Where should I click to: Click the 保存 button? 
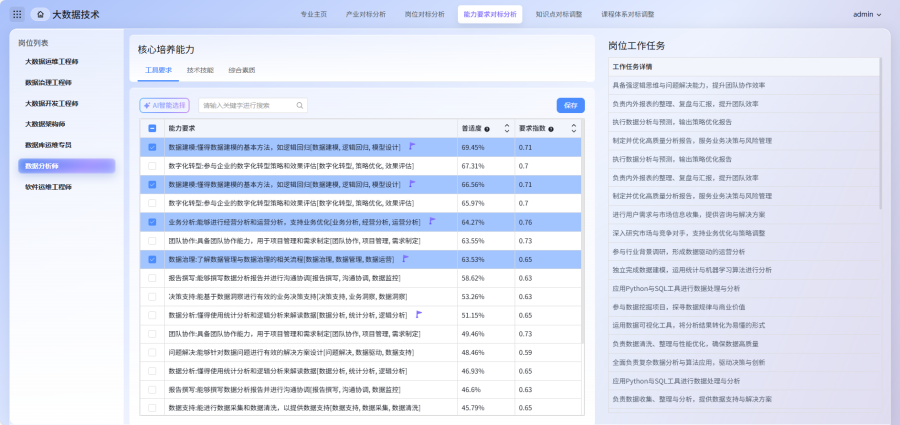[x=570, y=105]
